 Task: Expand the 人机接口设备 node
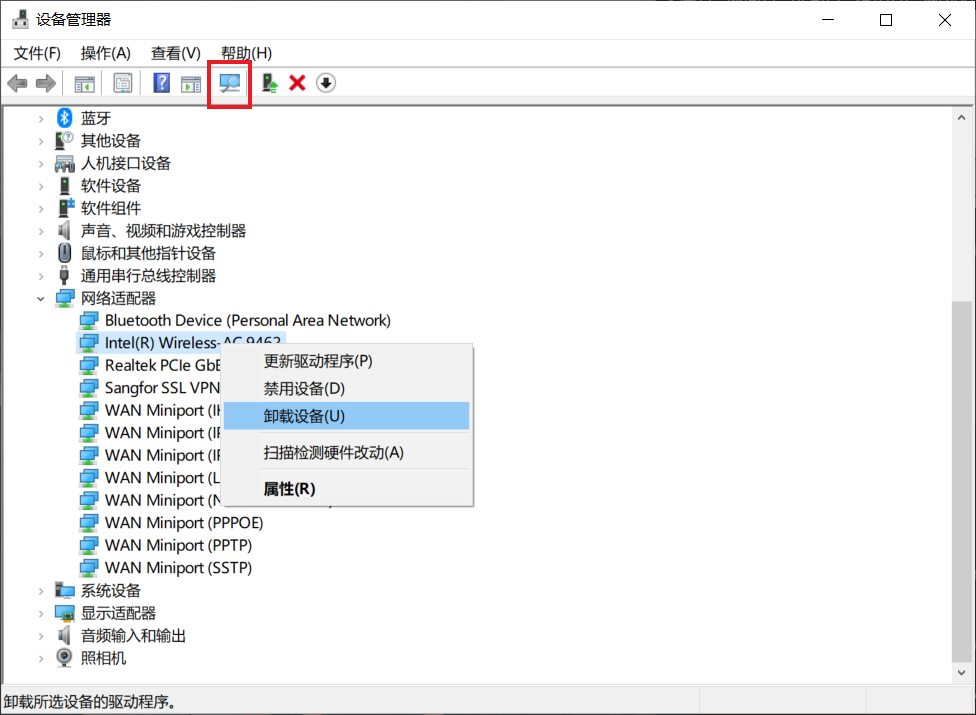[41, 164]
